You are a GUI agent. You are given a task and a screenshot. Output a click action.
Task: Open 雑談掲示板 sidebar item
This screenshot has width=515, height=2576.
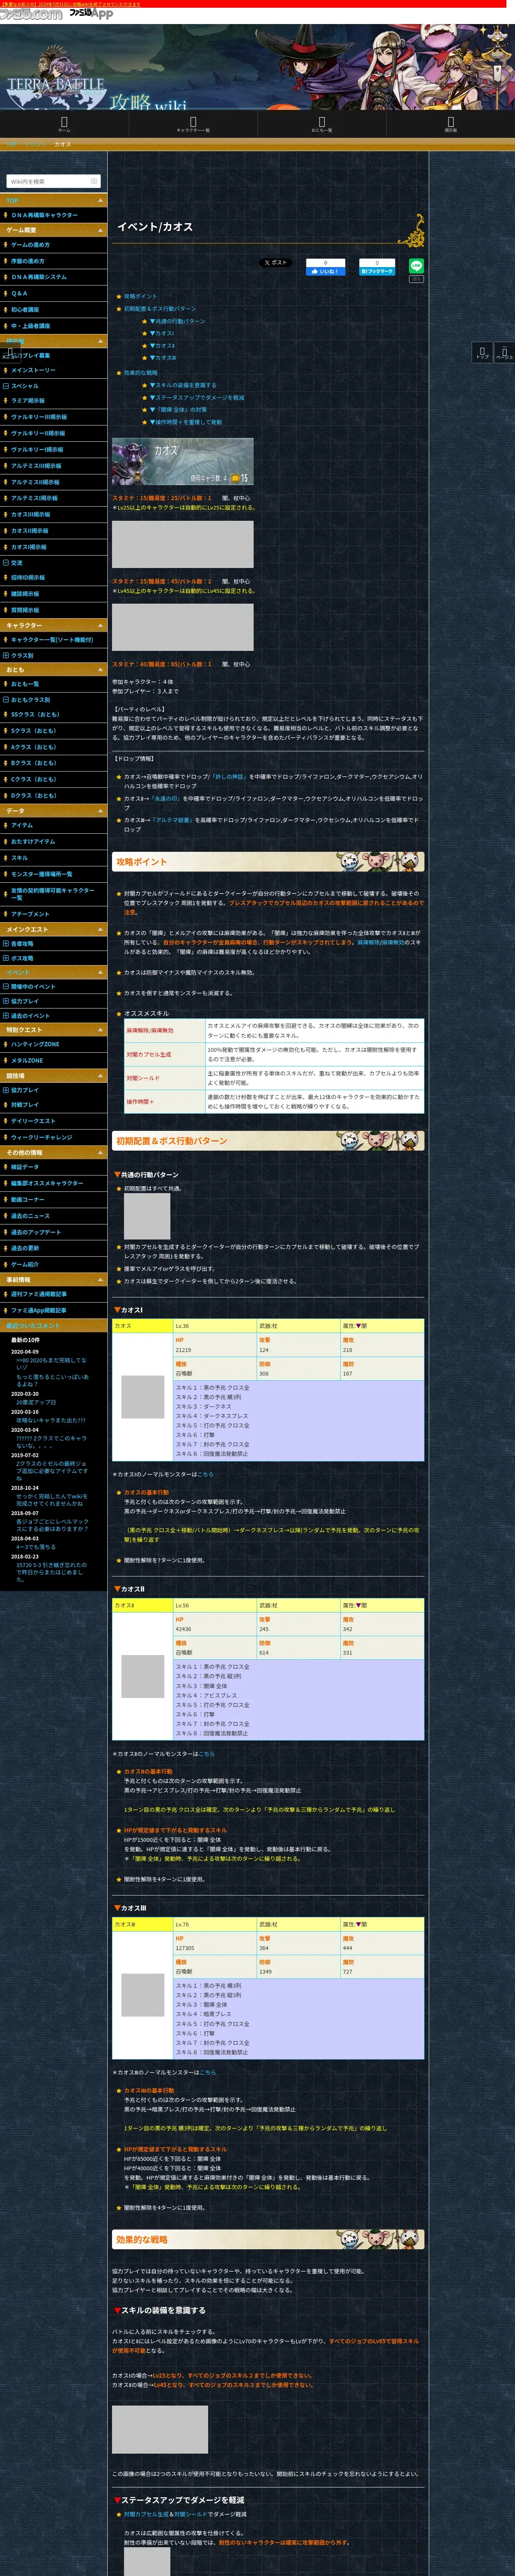pos(25,594)
